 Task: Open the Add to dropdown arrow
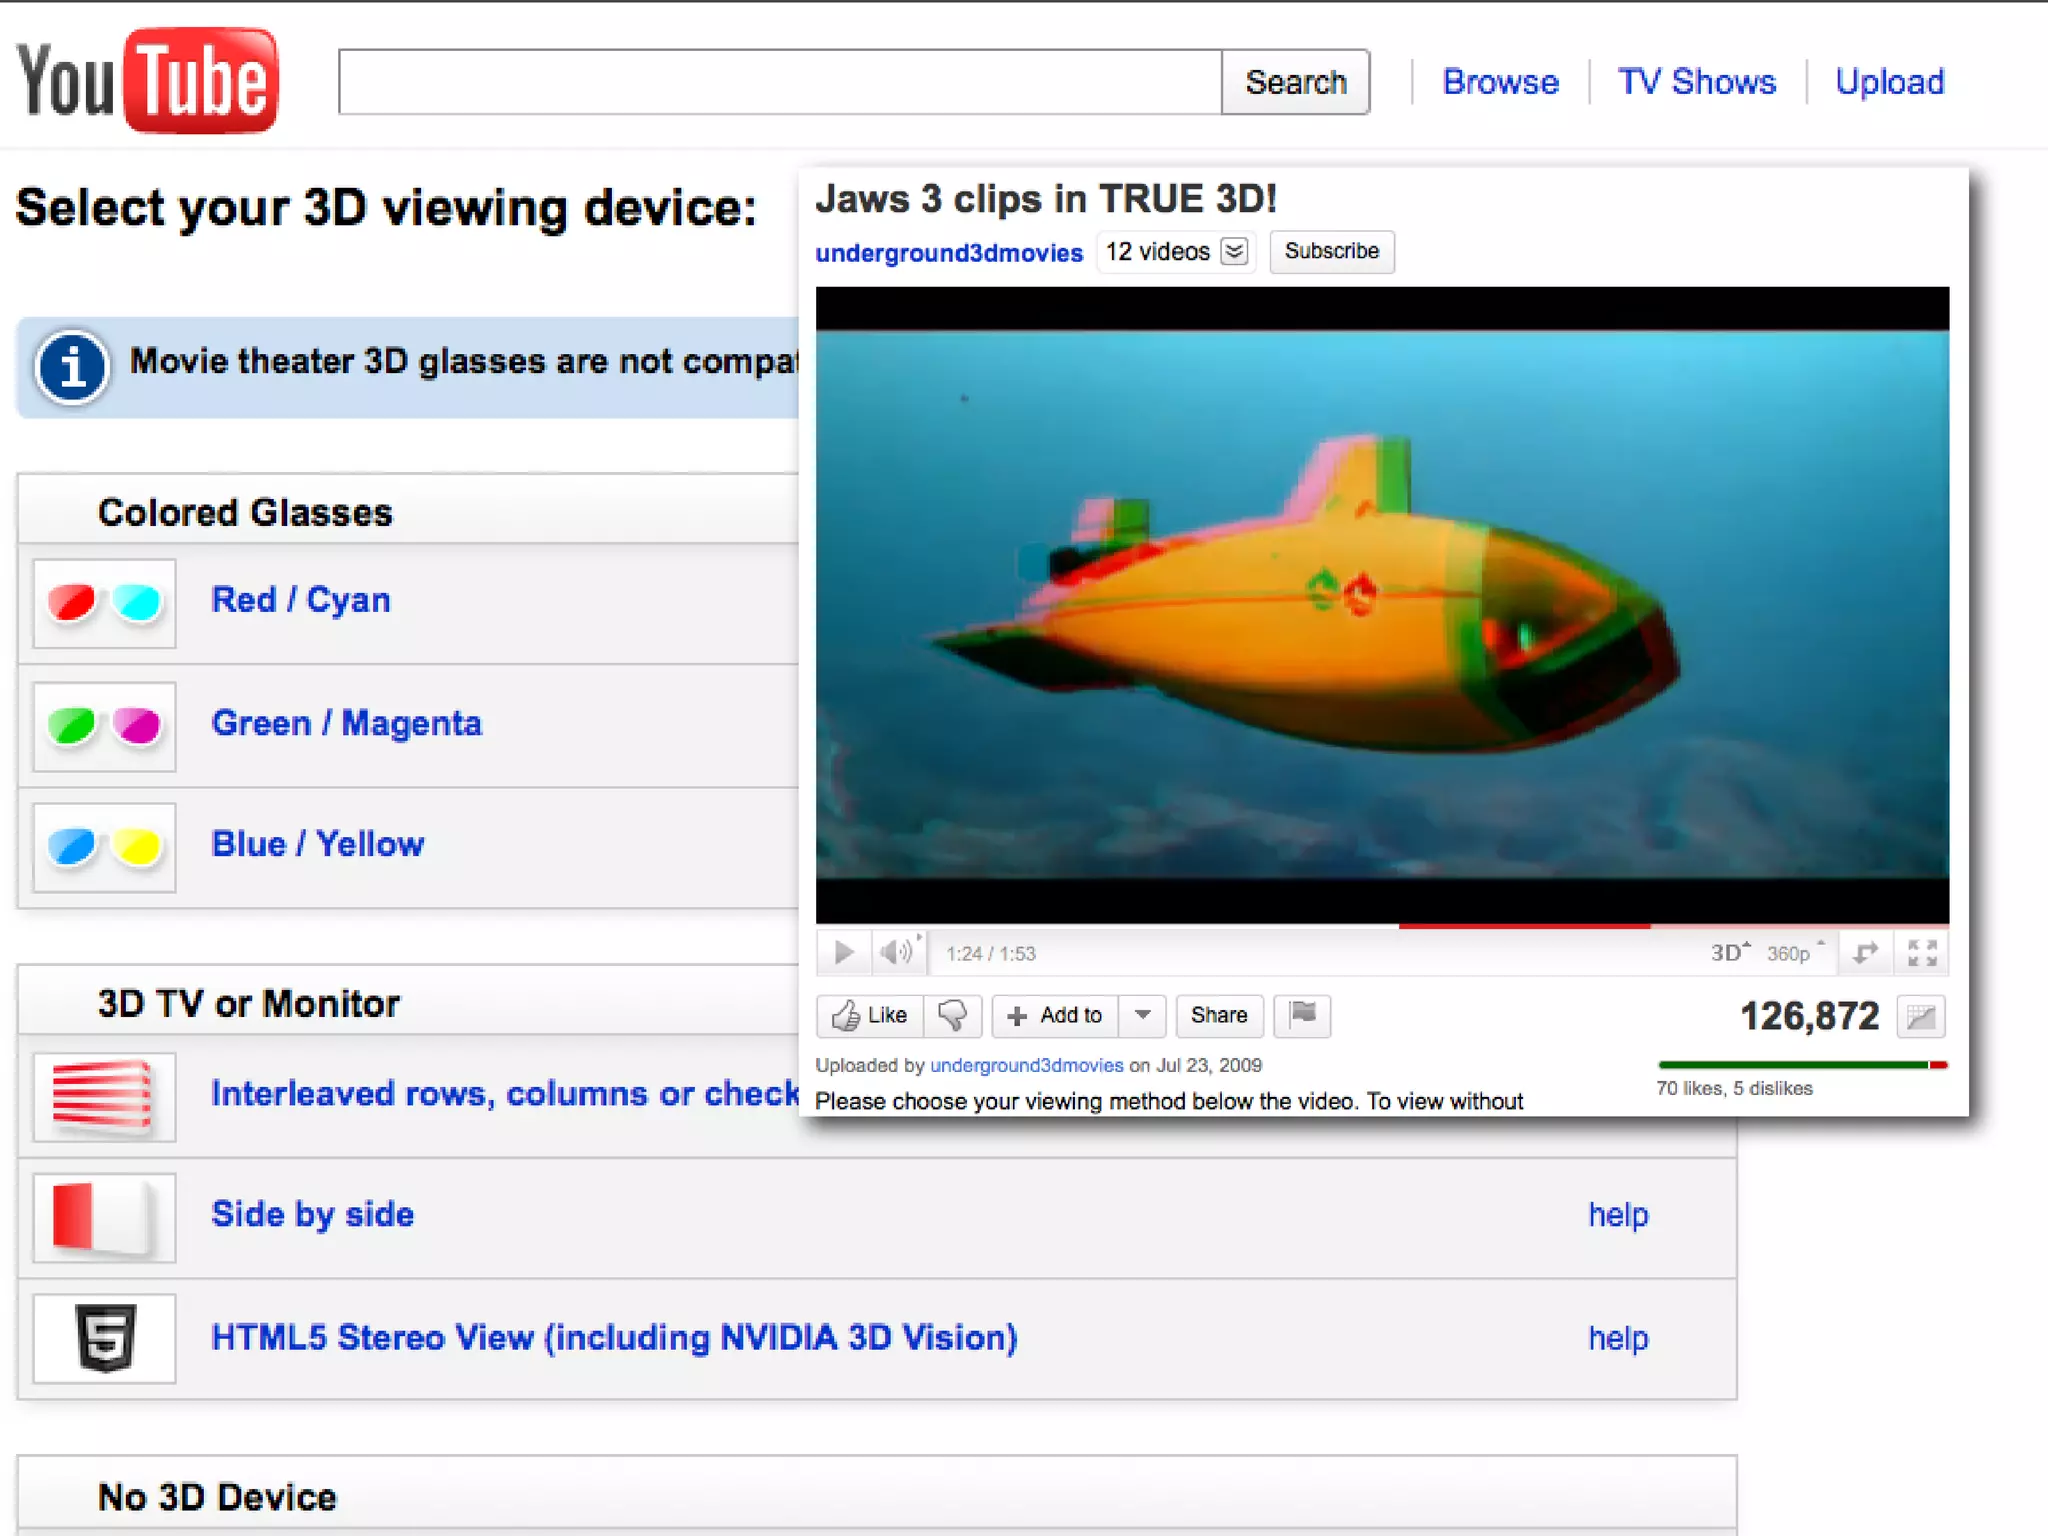pos(1143,1015)
